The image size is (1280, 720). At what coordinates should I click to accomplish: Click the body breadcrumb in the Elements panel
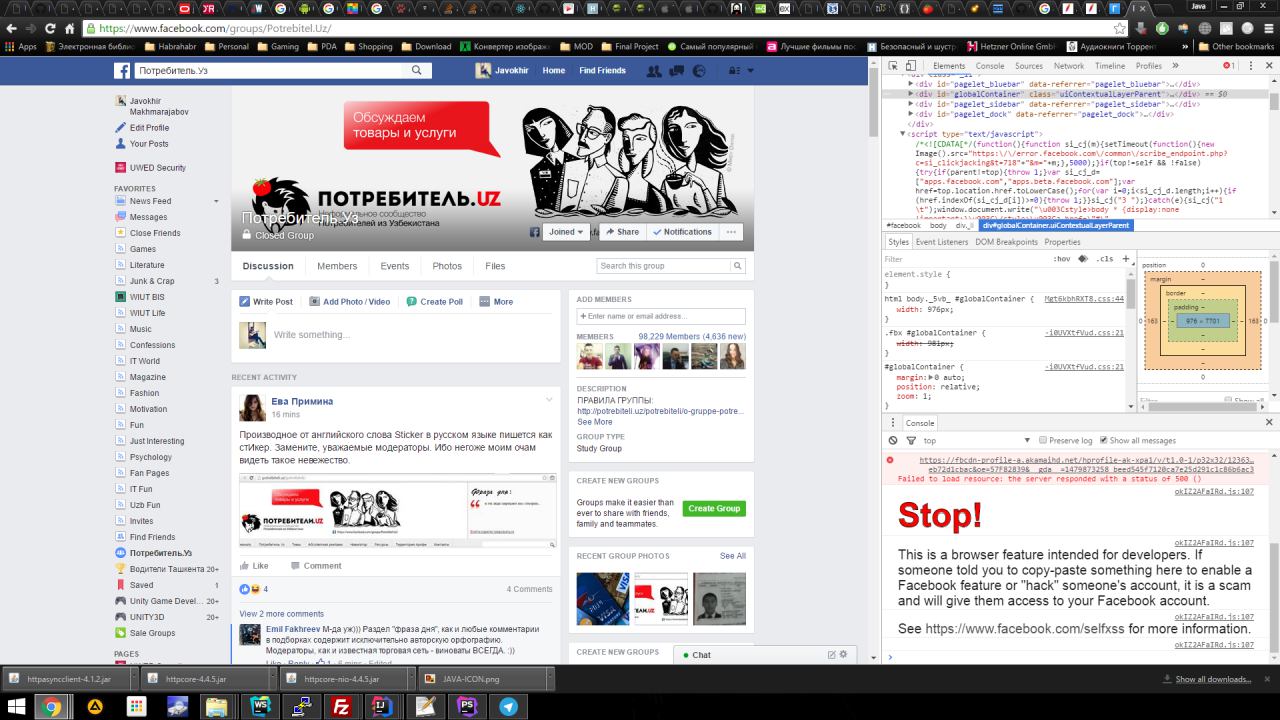pyautogui.click(x=938, y=226)
